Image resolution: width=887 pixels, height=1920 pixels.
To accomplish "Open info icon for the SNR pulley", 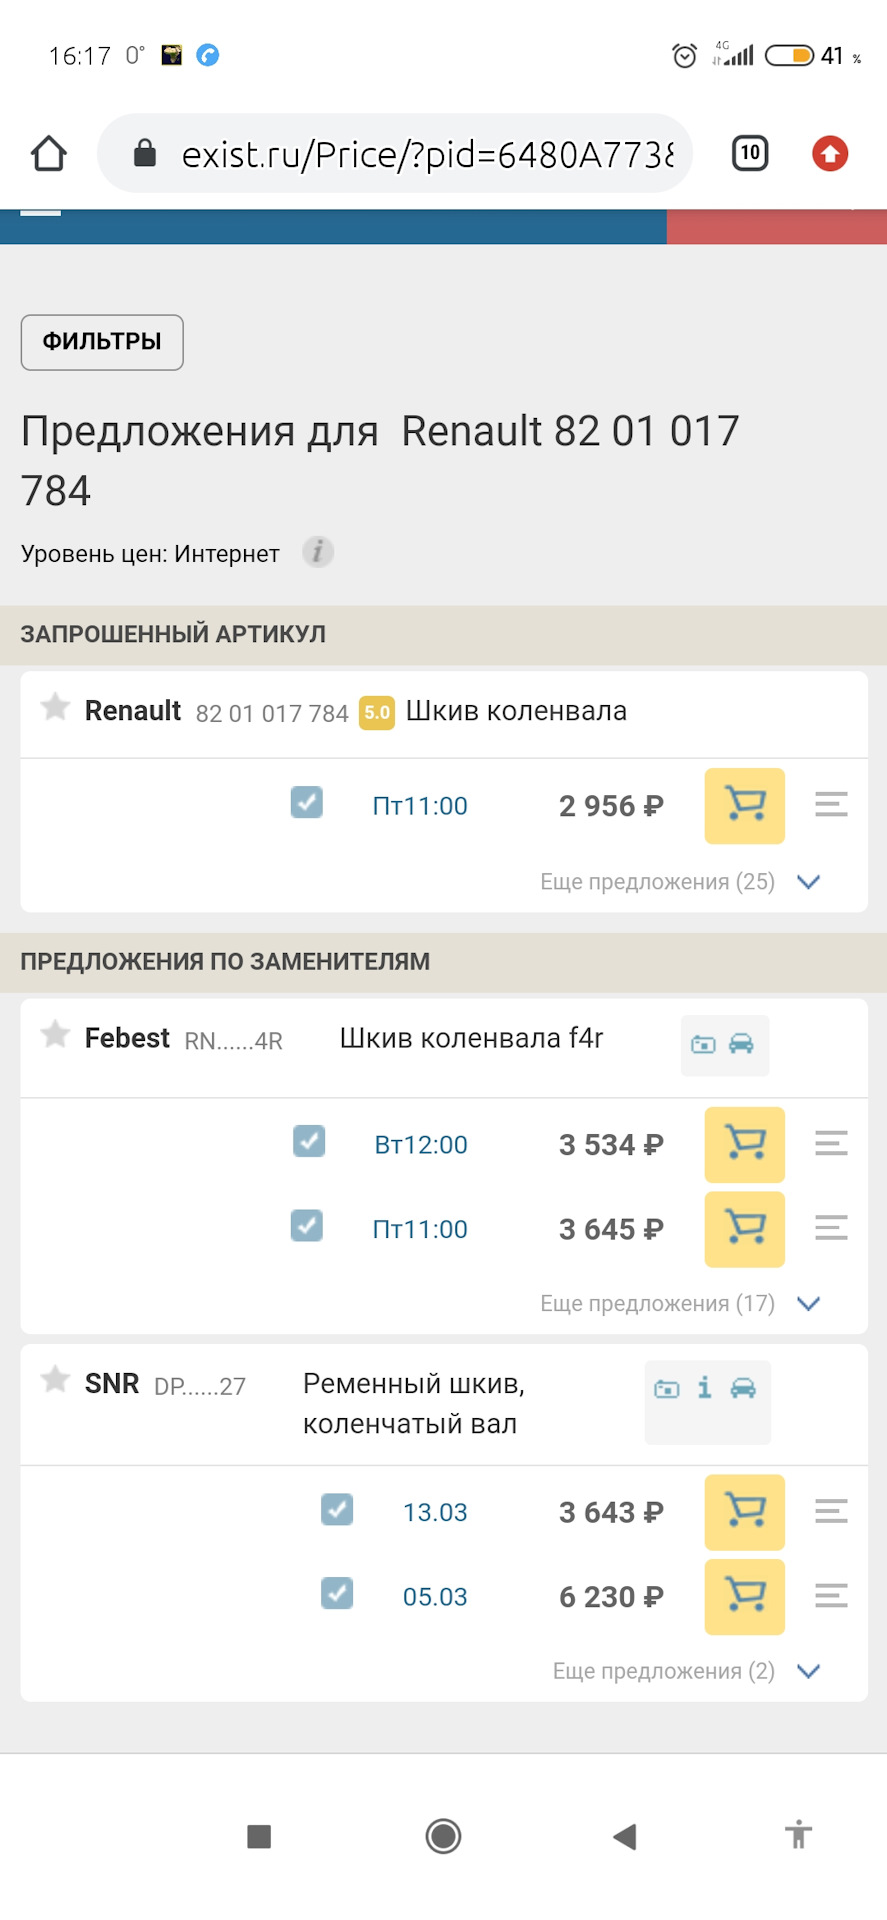I will [707, 1387].
